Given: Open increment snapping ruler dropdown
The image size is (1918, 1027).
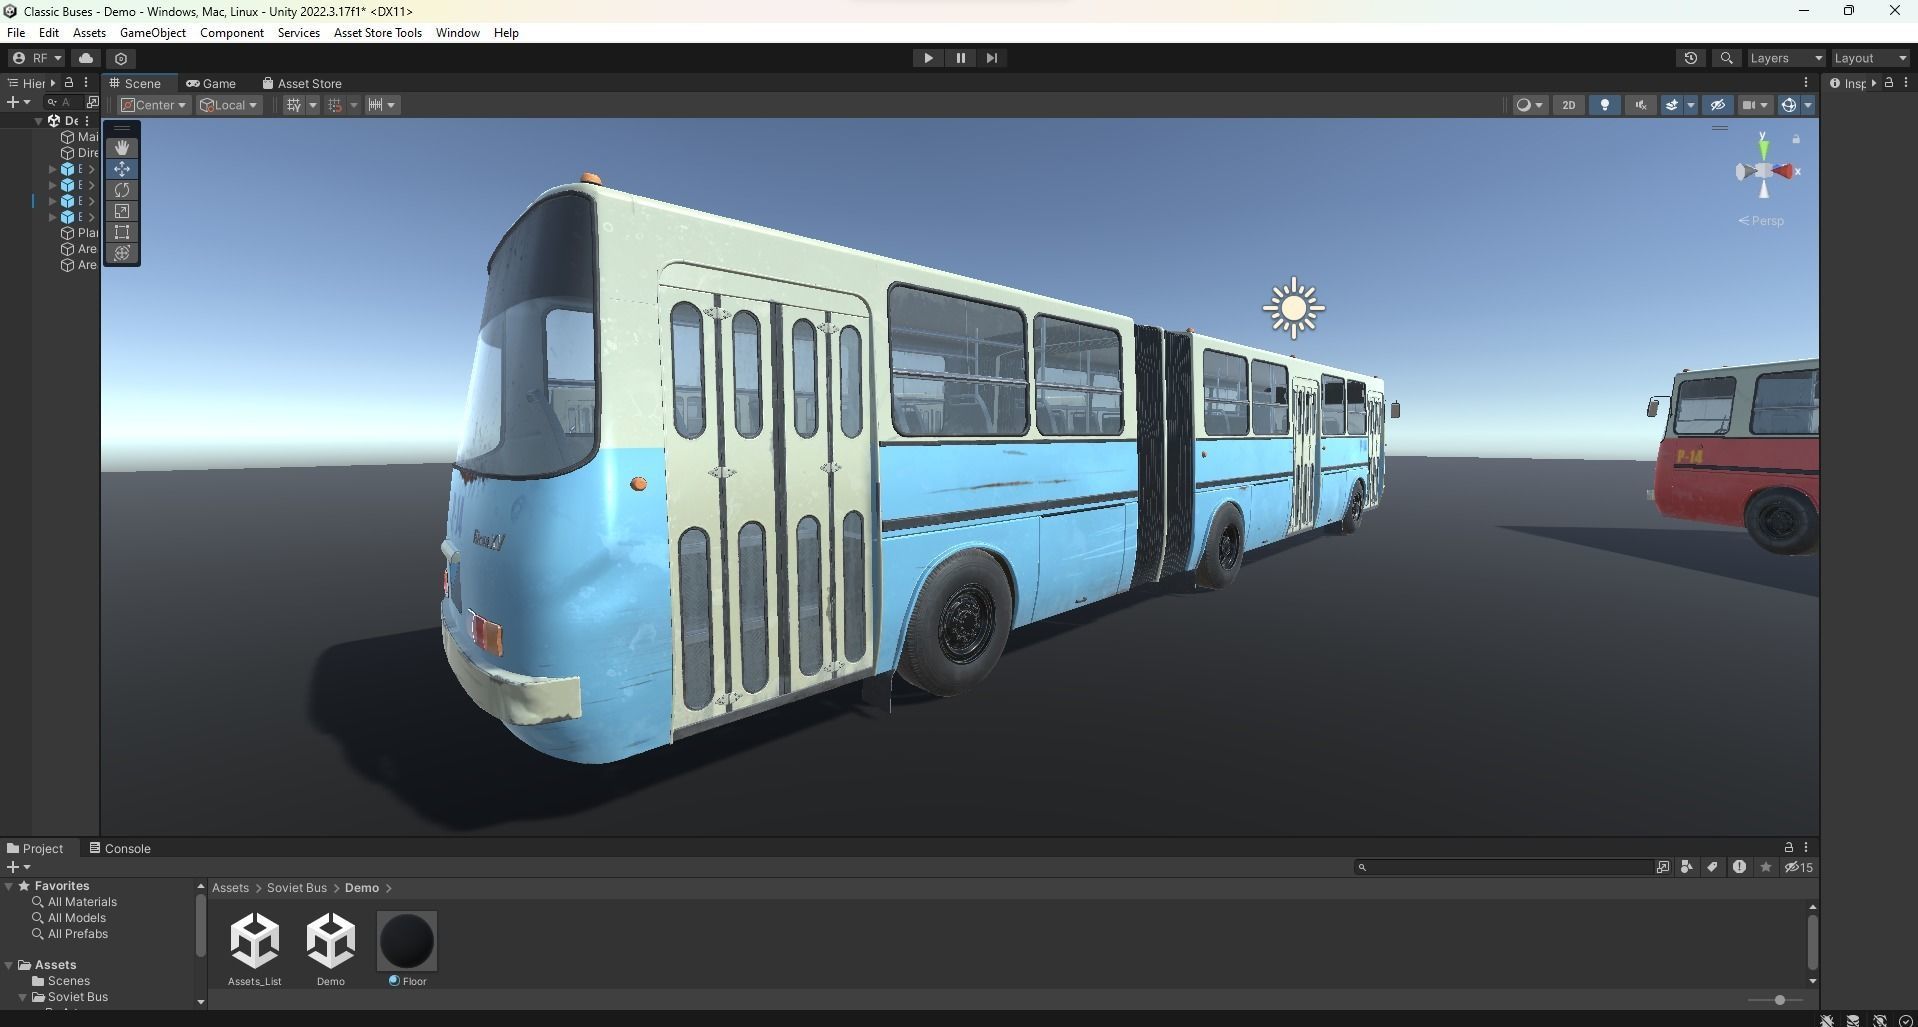Looking at the screenshot, I should tap(382, 105).
